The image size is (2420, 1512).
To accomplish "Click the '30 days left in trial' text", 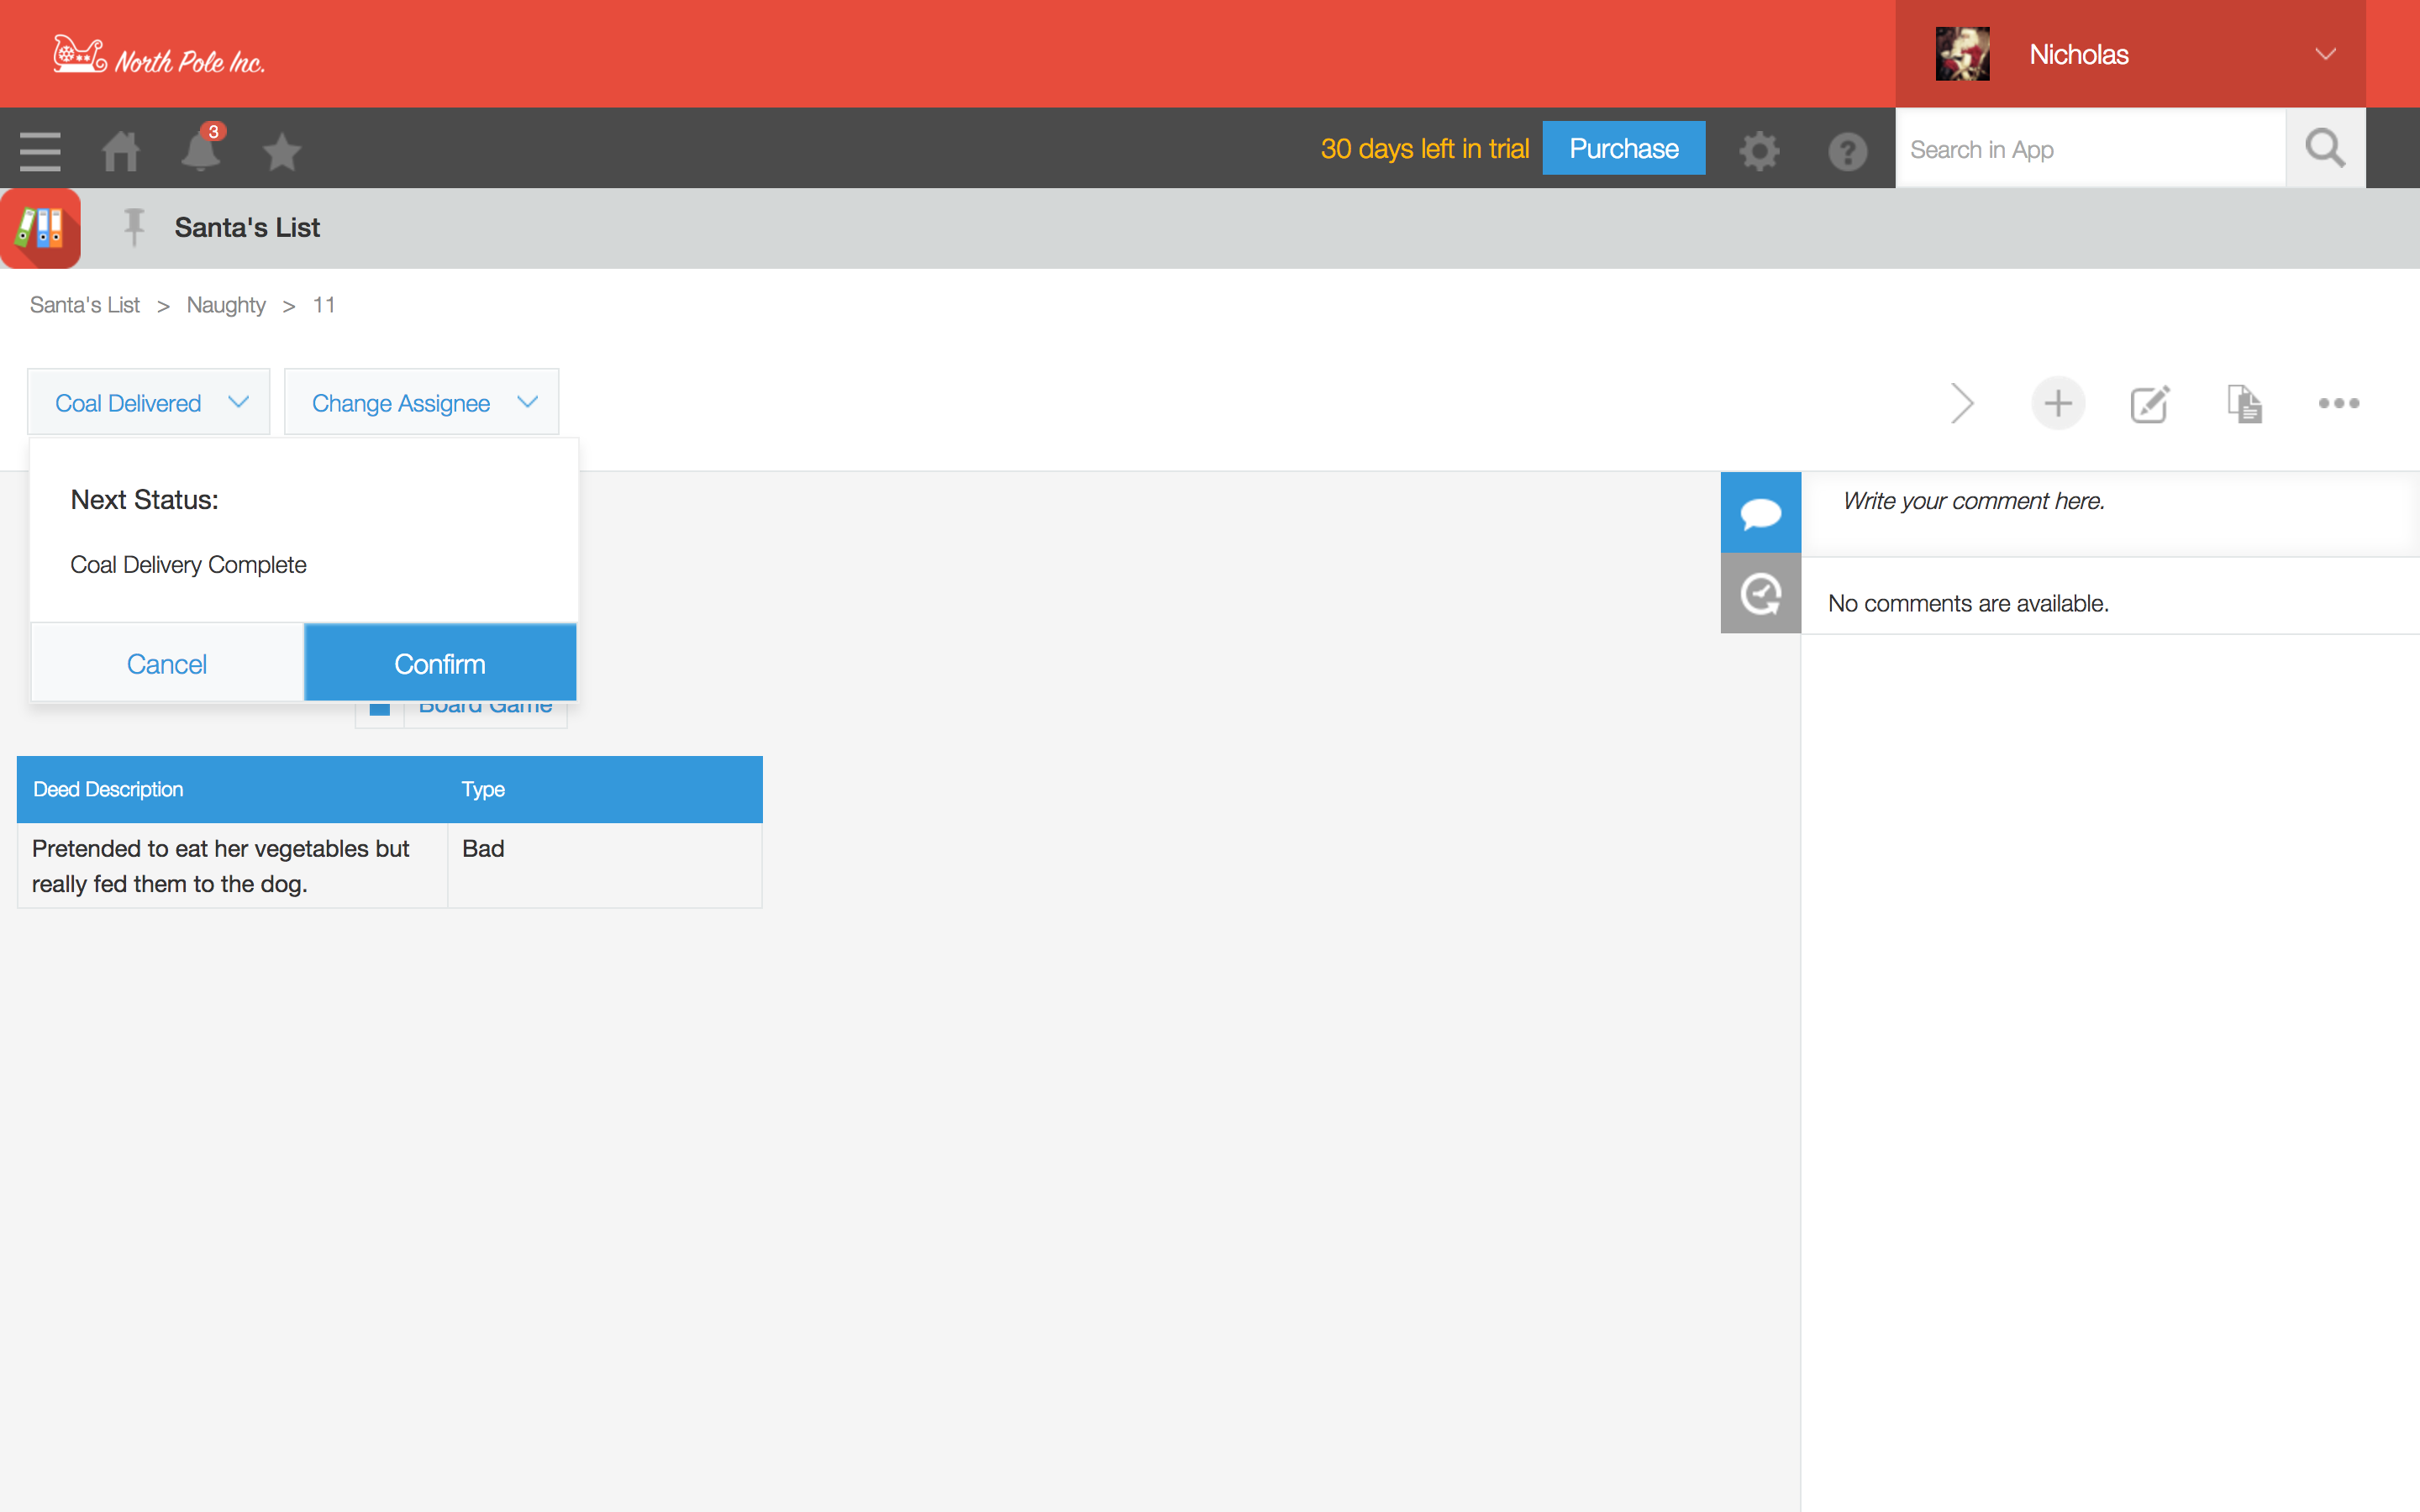I will (x=1424, y=149).
